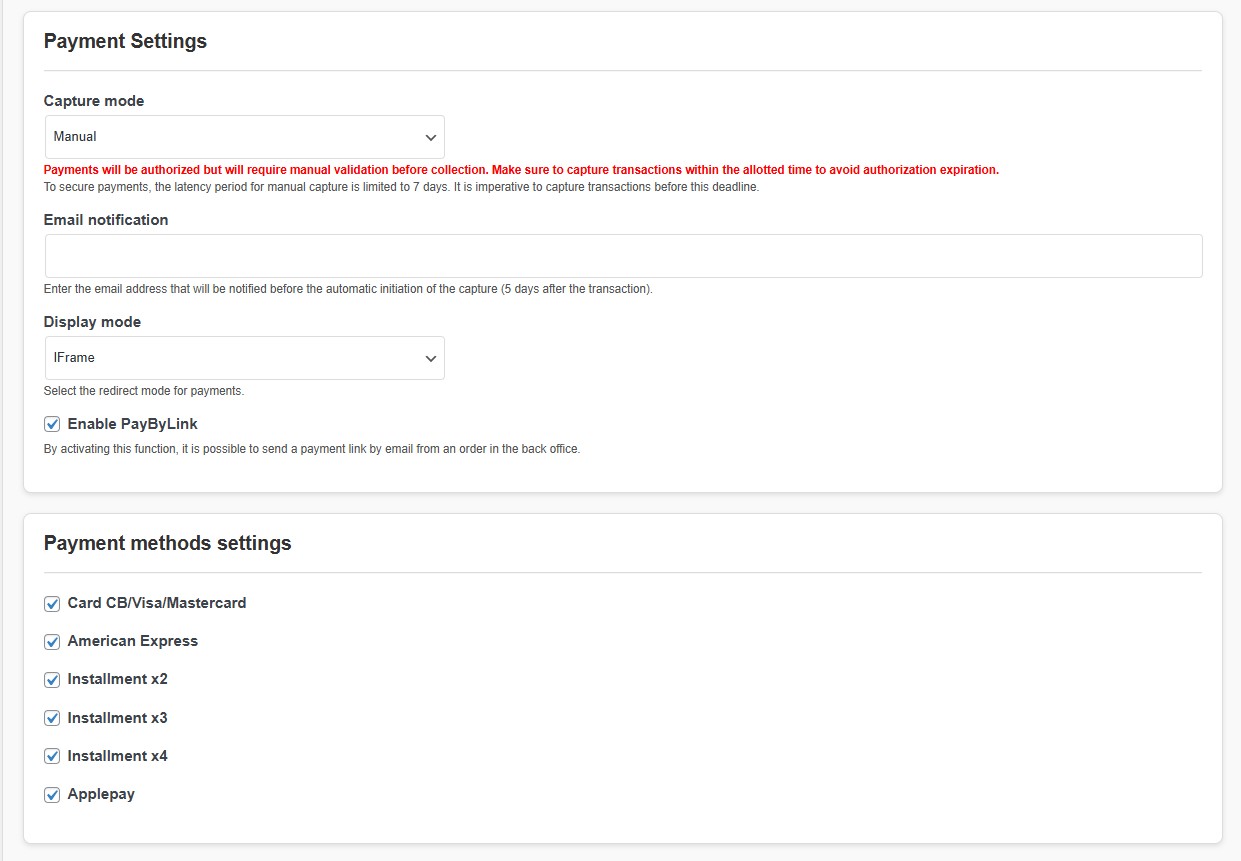Click the Capture mode chevron arrow
Screen dimensions: 1241x861
(430, 136)
